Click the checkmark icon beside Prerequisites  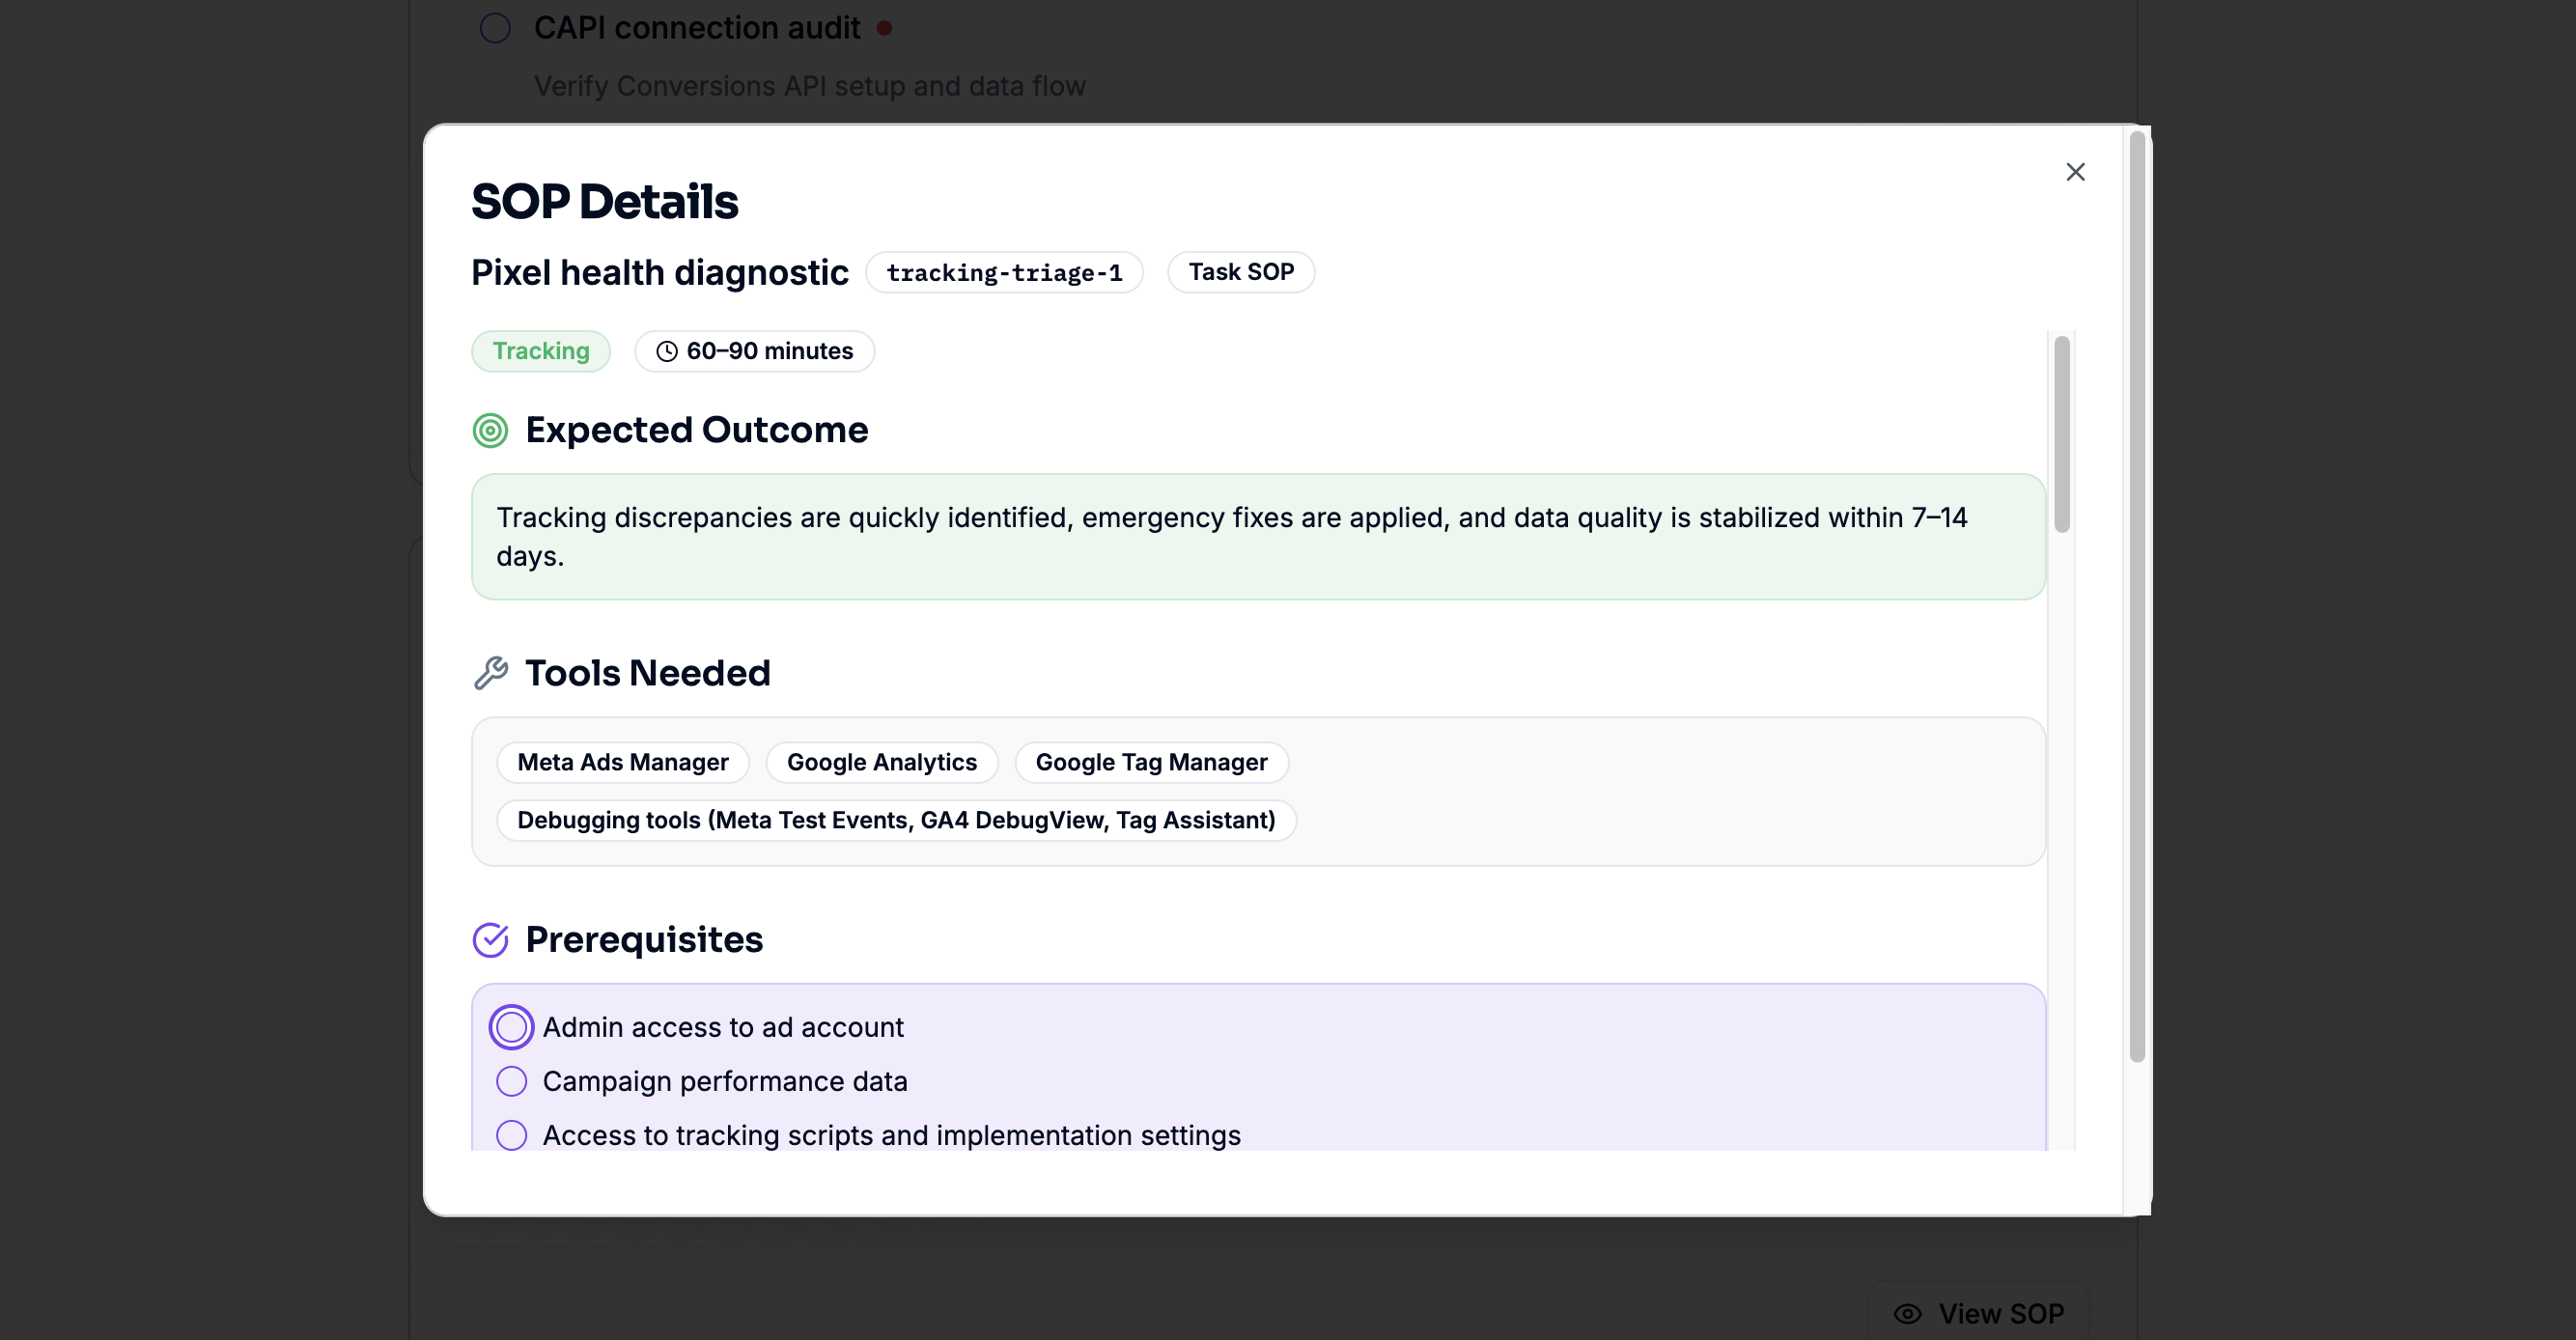click(x=490, y=940)
